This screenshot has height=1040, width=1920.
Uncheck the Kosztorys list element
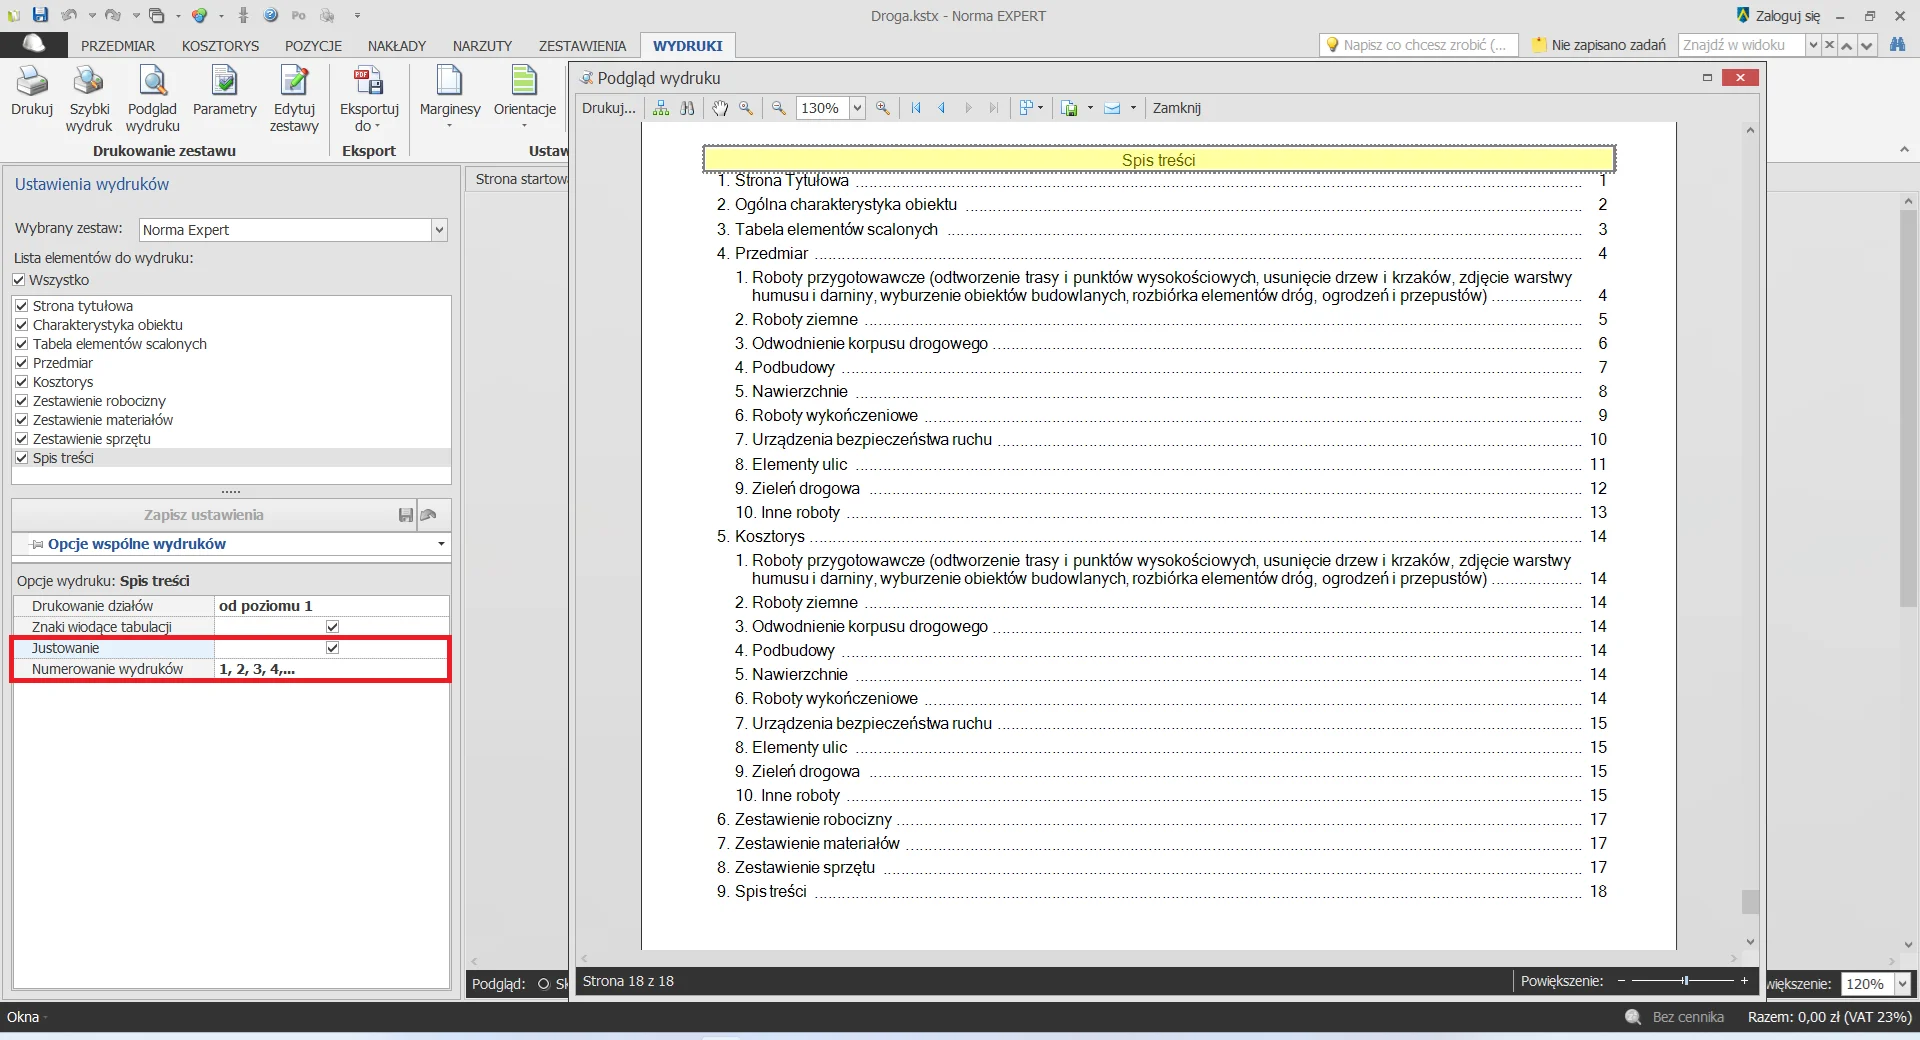[x=22, y=382]
